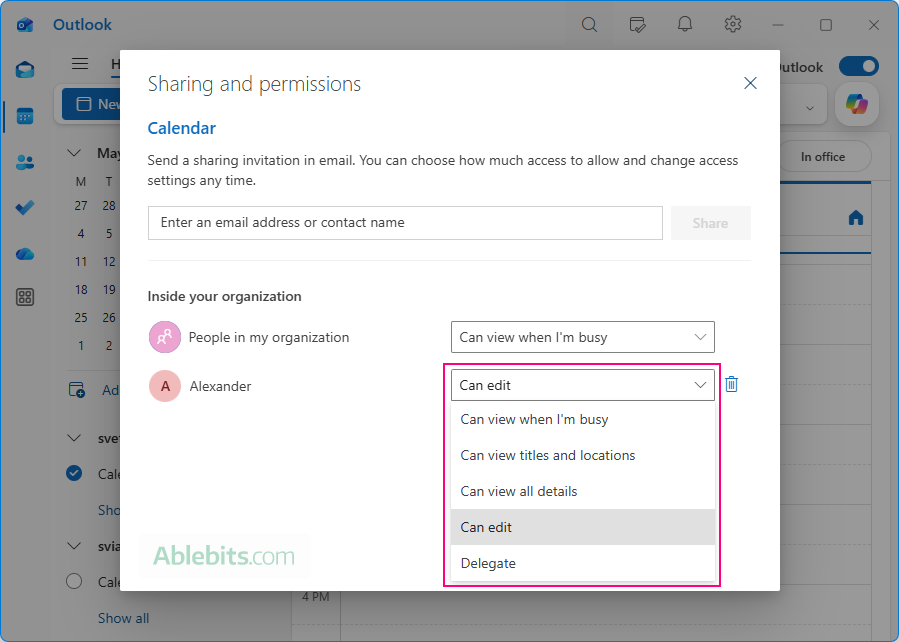Open notifications bell icon
The image size is (899, 642).
coord(685,24)
